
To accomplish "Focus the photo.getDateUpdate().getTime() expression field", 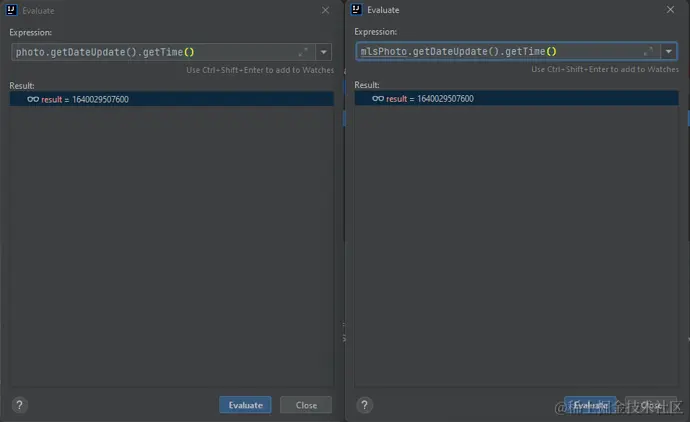I will (163, 52).
